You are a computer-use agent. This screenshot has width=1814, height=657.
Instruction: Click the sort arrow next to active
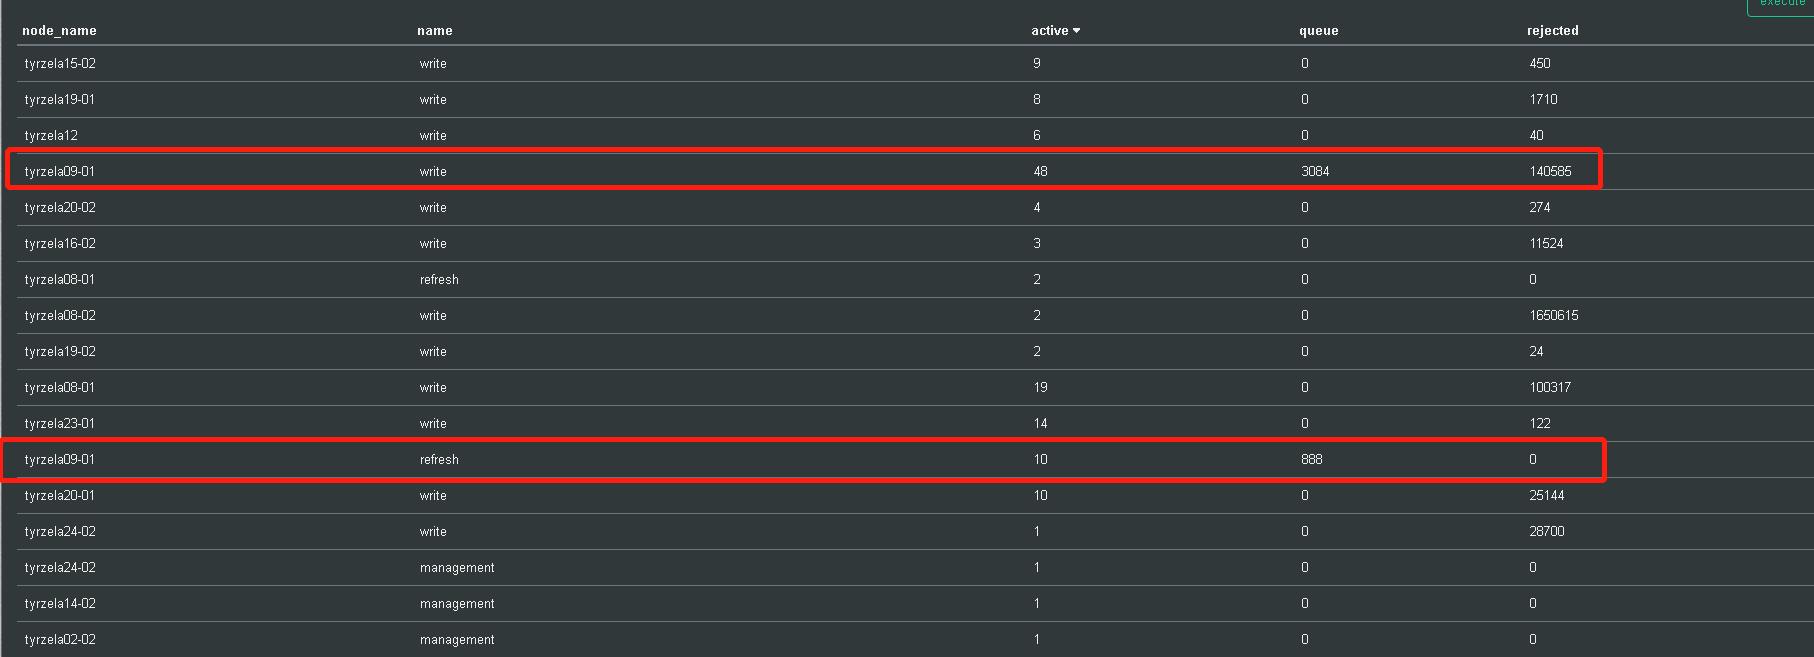coord(1076,31)
